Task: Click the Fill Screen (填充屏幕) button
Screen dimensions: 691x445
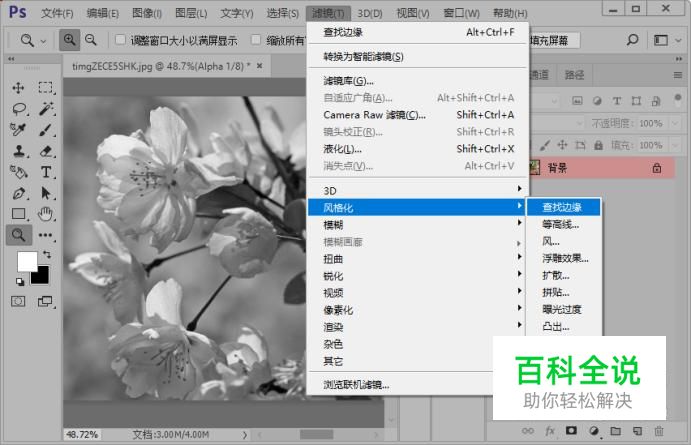Action: [554, 41]
